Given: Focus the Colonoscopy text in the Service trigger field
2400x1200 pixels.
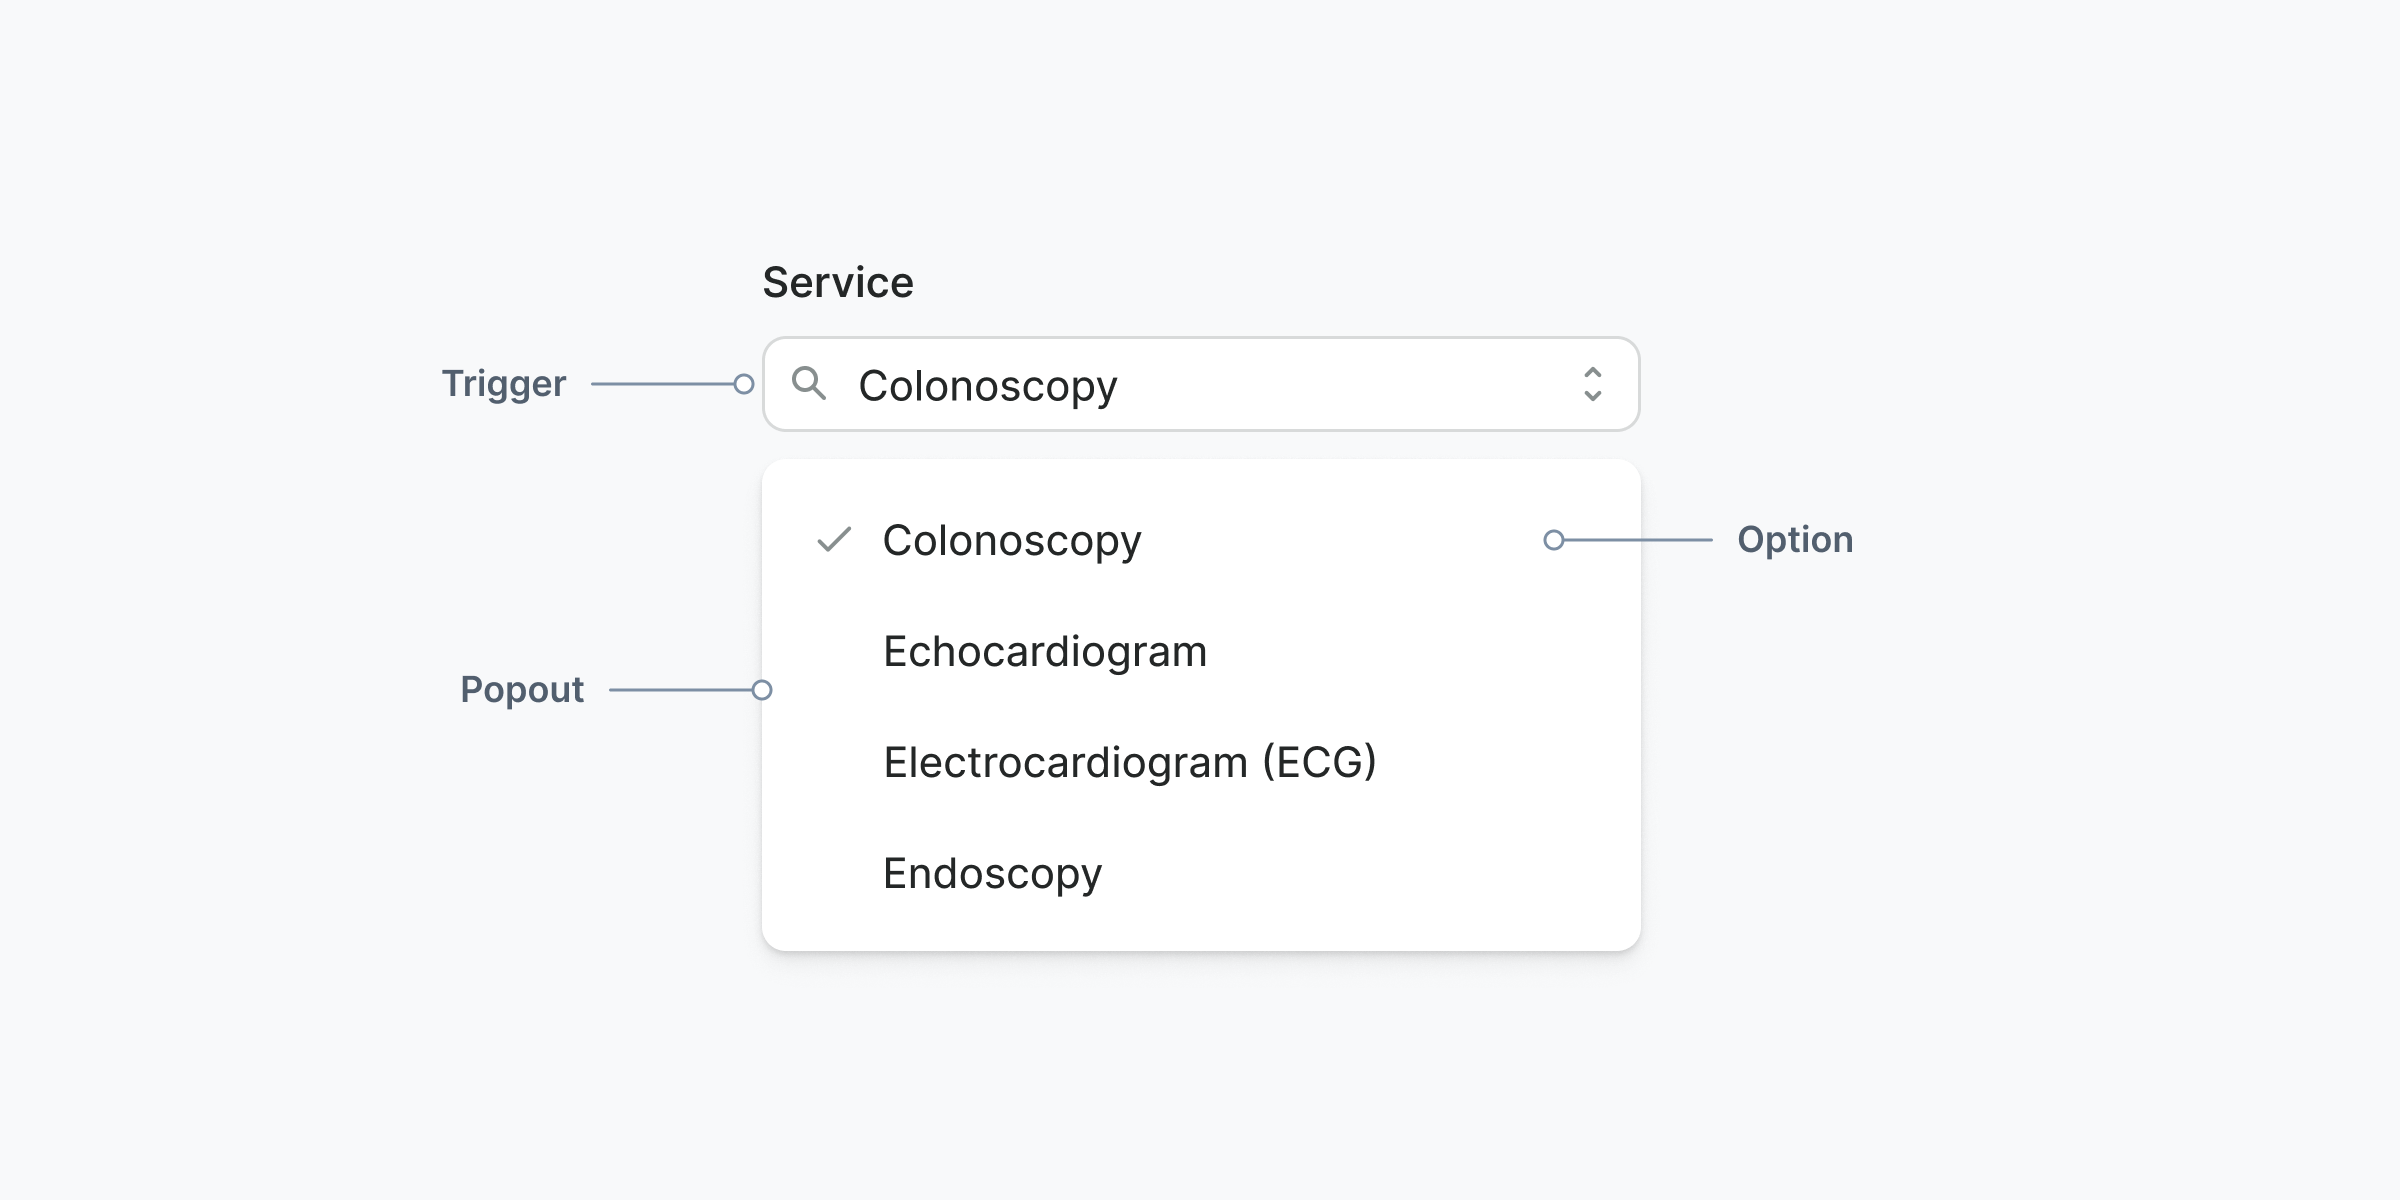Looking at the screenshot, I should (x=988, y=386).
